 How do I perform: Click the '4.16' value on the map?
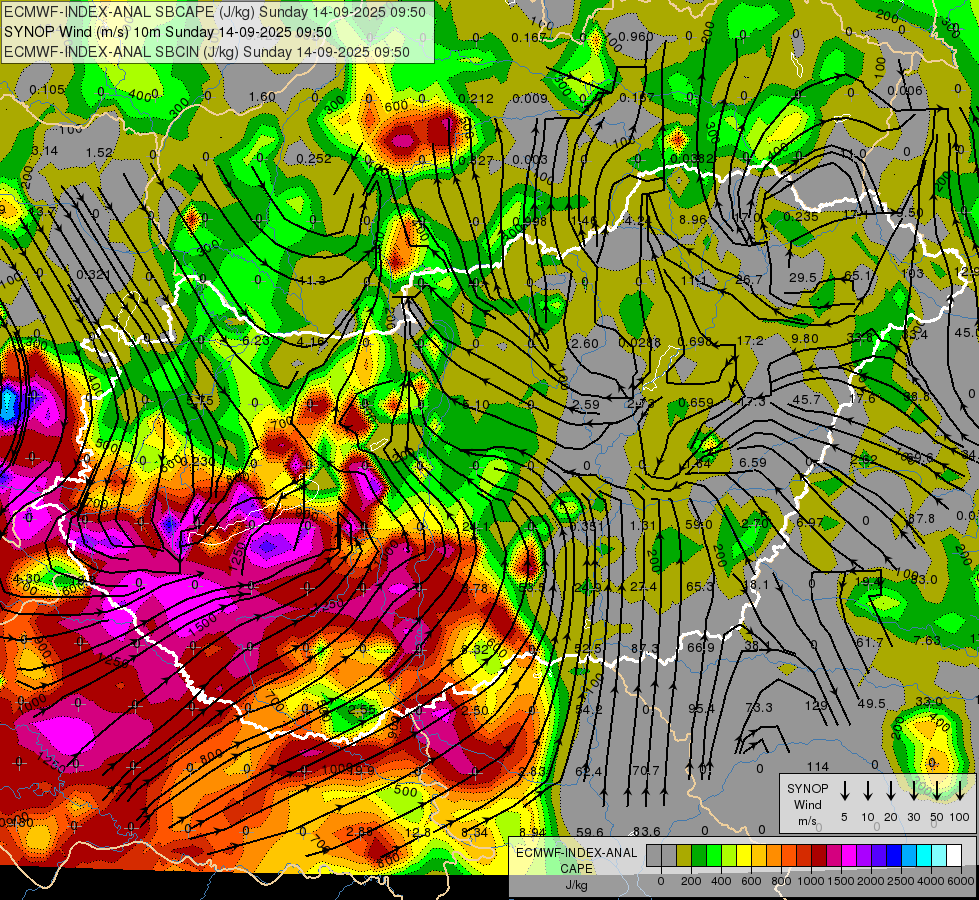point(311,342)
